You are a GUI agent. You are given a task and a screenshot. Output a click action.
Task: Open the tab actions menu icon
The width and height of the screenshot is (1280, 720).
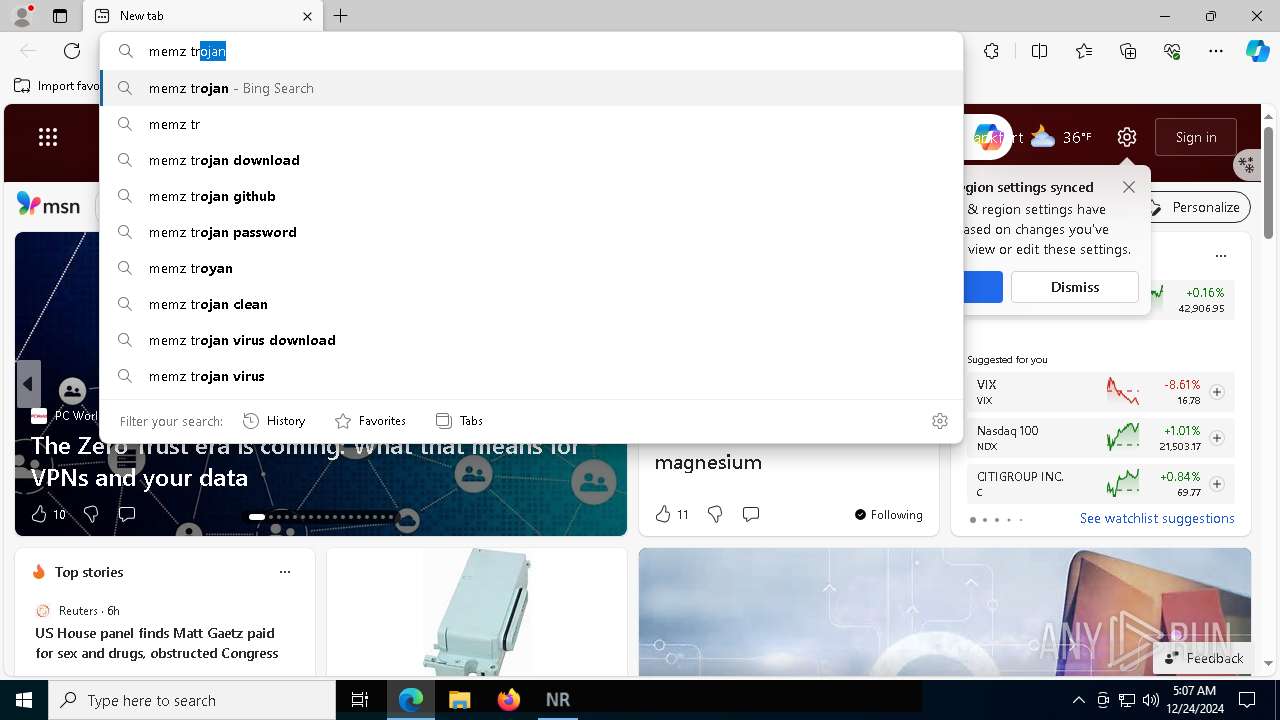pos(60,16)
